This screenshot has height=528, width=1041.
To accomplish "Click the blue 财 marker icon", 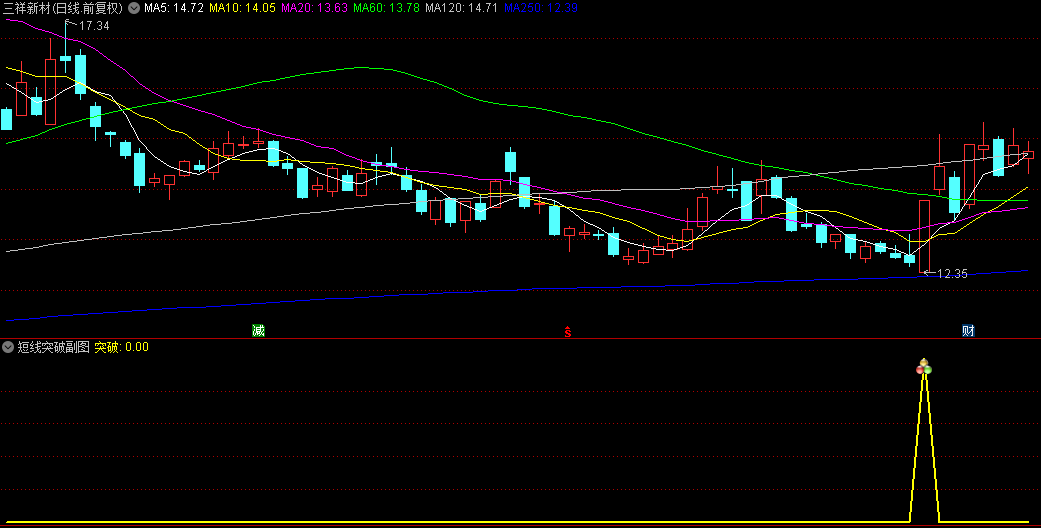I will (968, 331).
